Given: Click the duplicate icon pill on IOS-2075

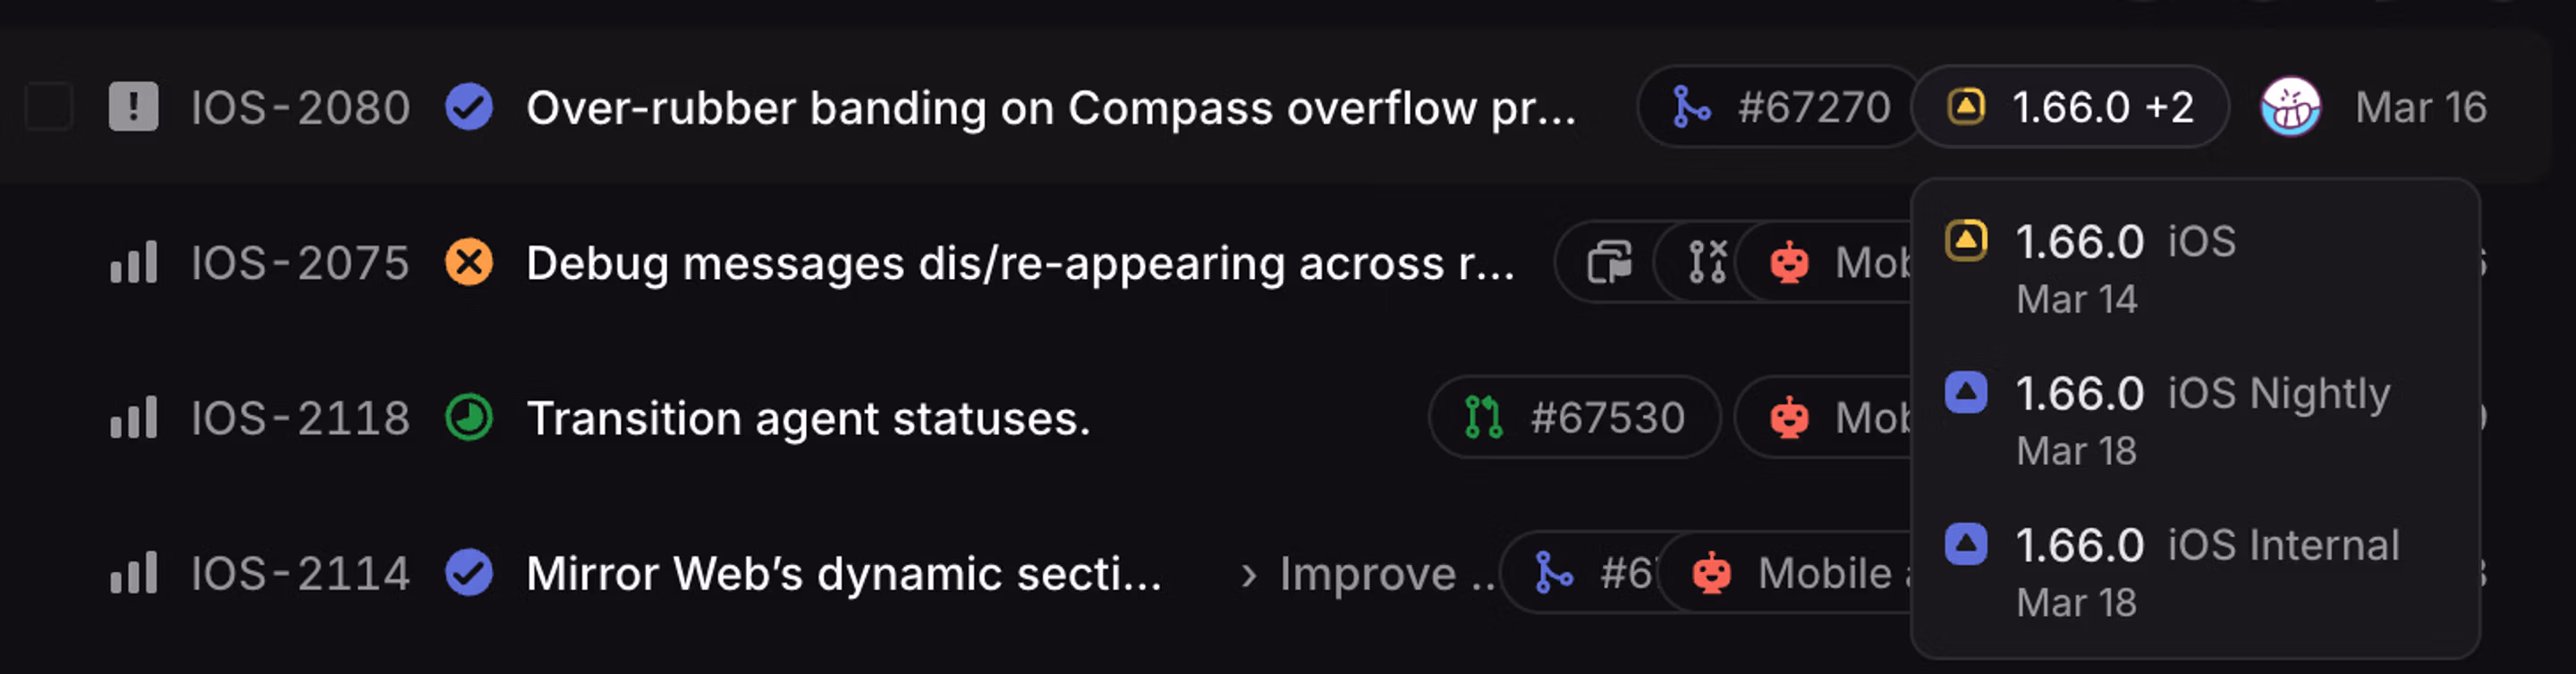Looking at the screenshot, I should tap(1608, 263).
